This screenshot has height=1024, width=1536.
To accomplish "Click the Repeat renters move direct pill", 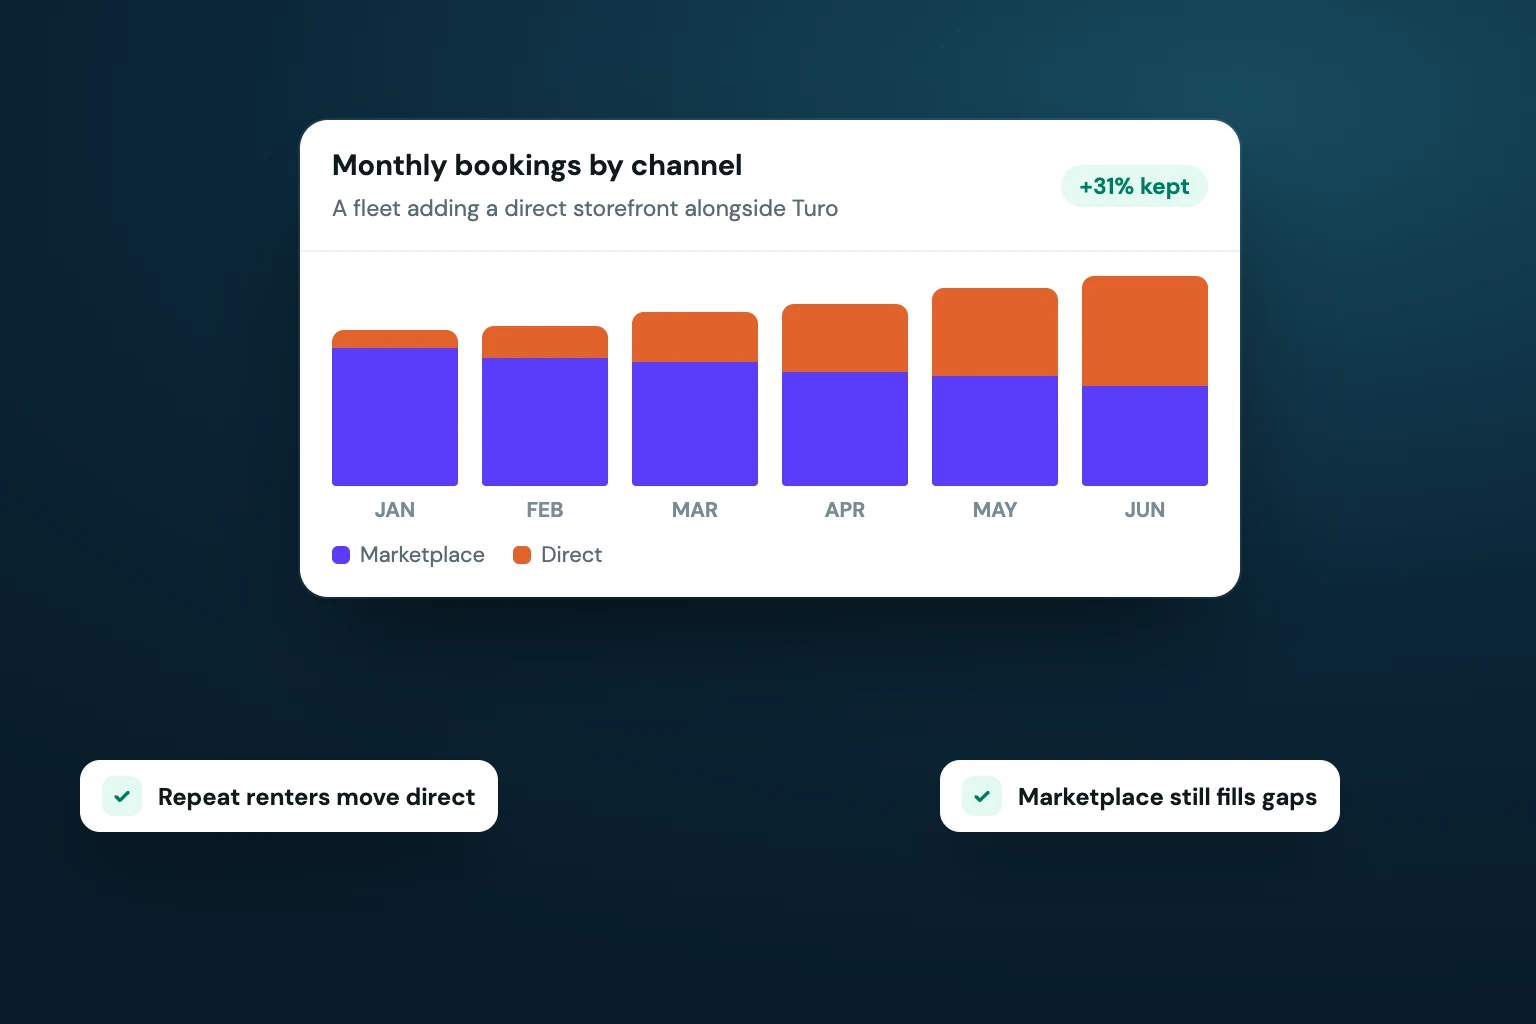I will (289, 796).
